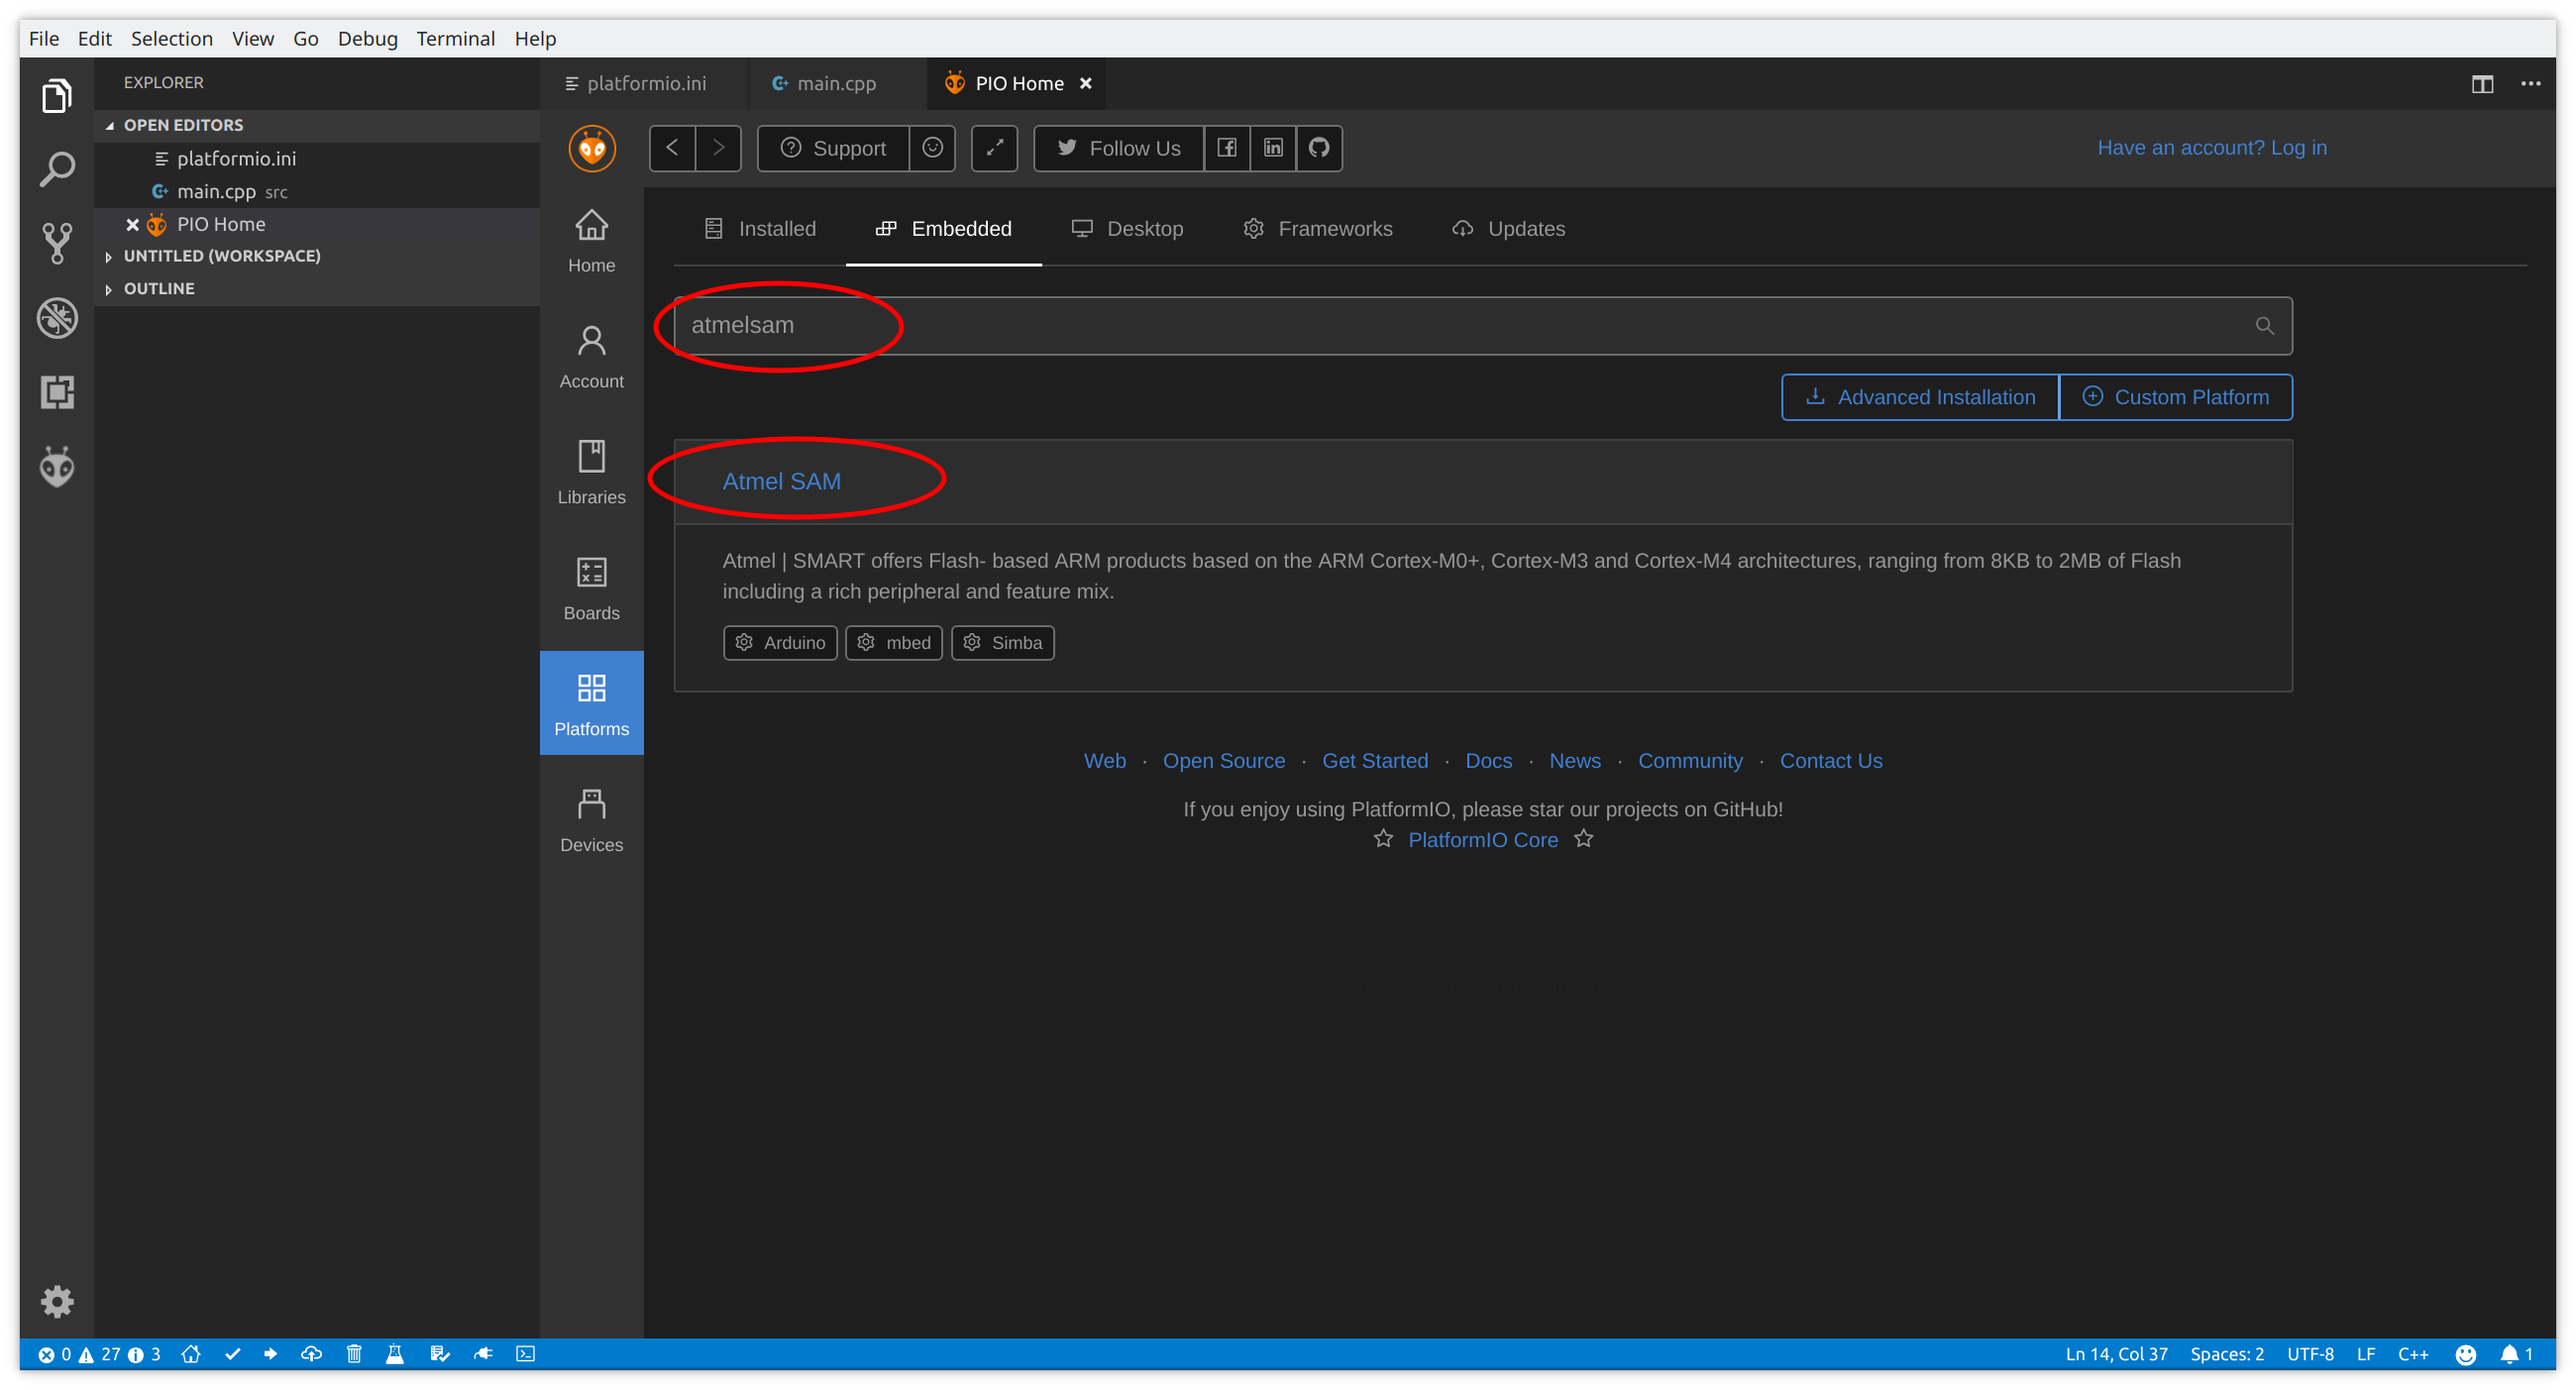Expand the UNTITLED (WORKSPACE) section
This screenshot has height=1390, width=2576.
(317, 256)
